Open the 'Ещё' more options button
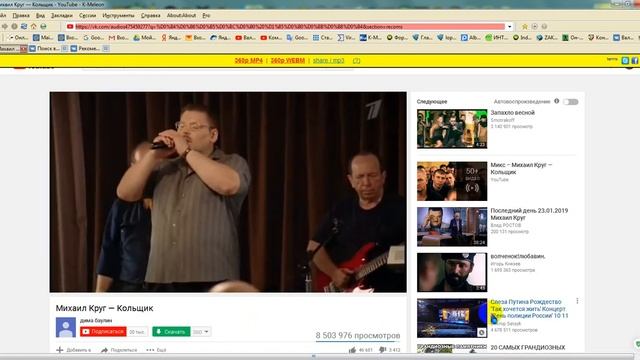This screenshot has height=360, width=640. tap(156, 350)
